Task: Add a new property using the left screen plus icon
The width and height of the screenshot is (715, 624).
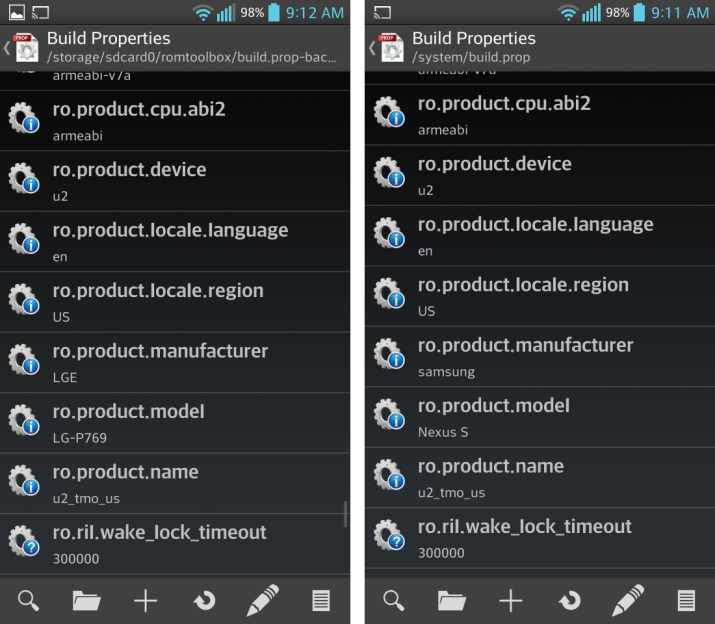Action: [146, 600]
